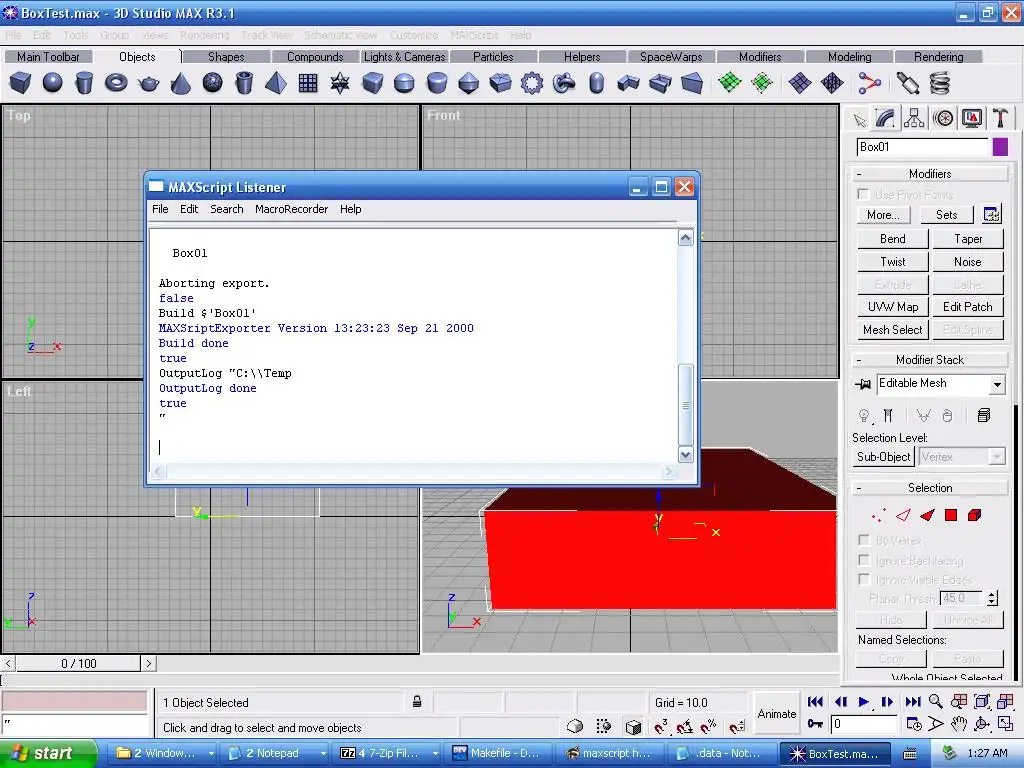Click the purple object color swatch
This screenshot has width=1024, height=768.
1000,147
